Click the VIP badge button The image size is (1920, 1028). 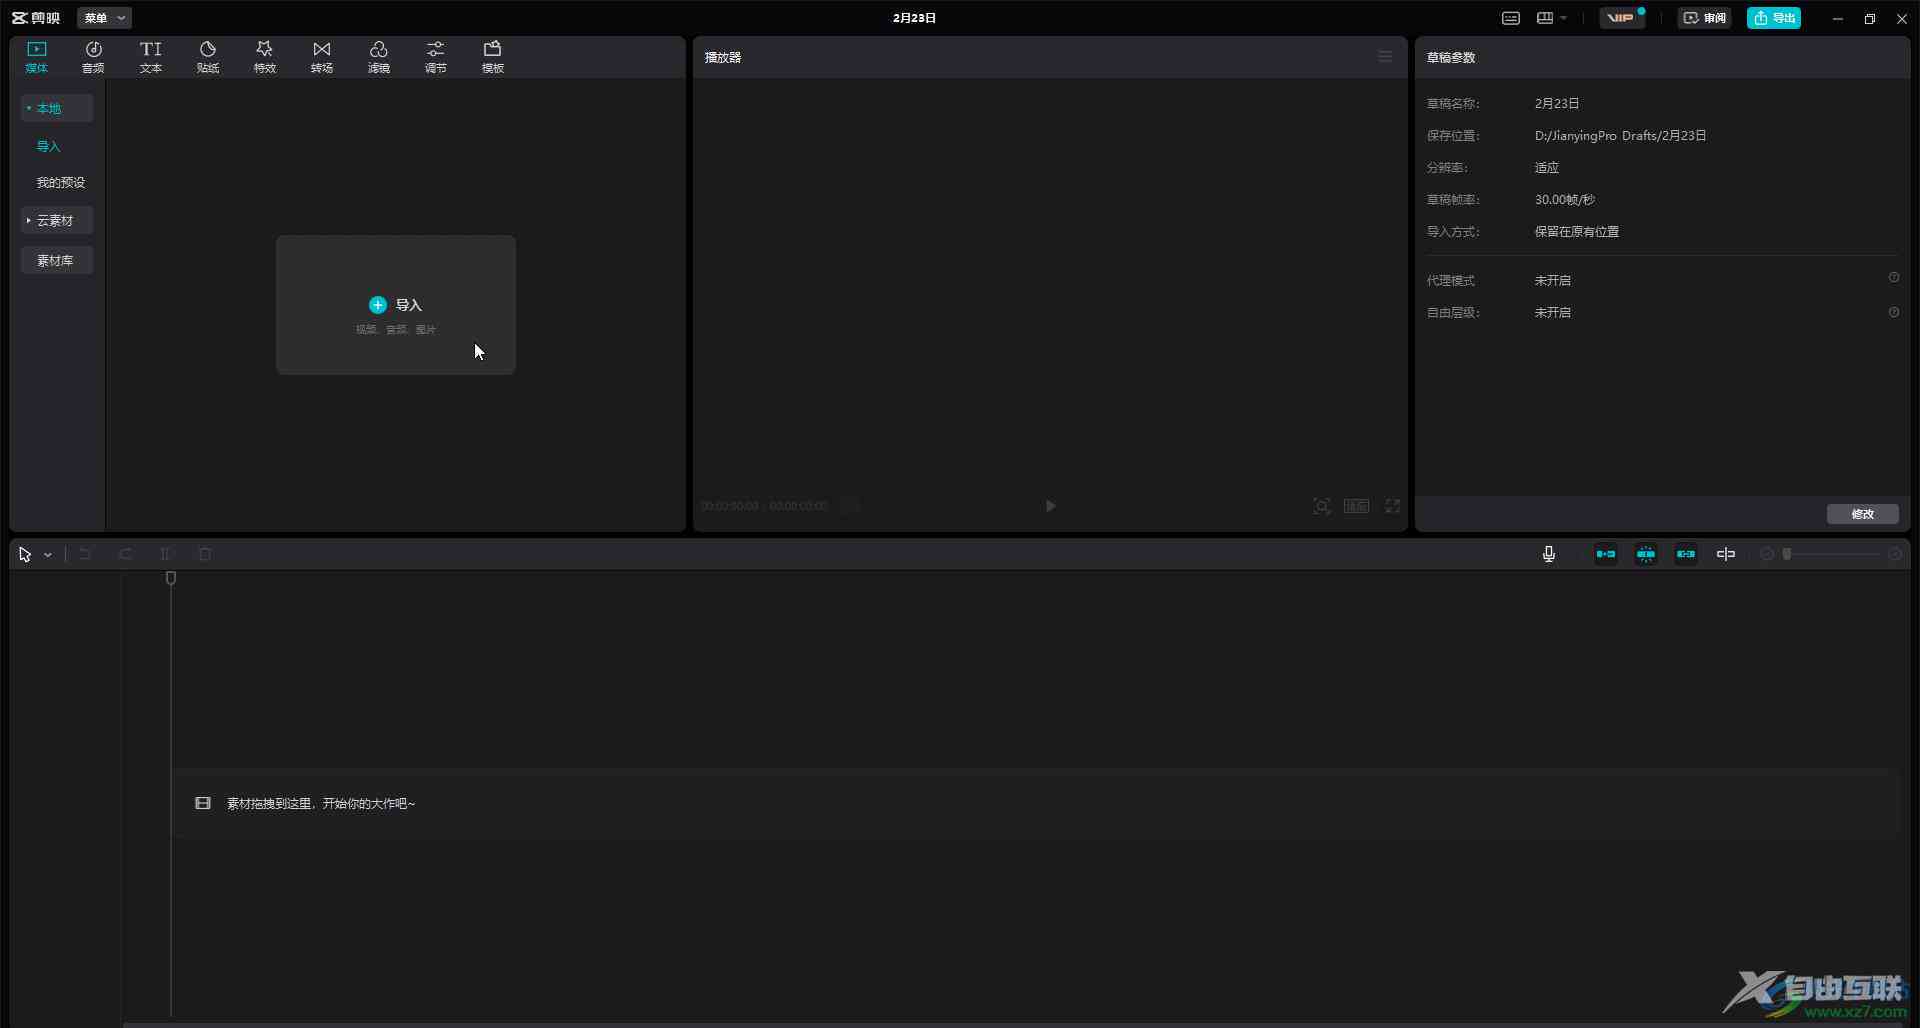[x=1622, y=18]
